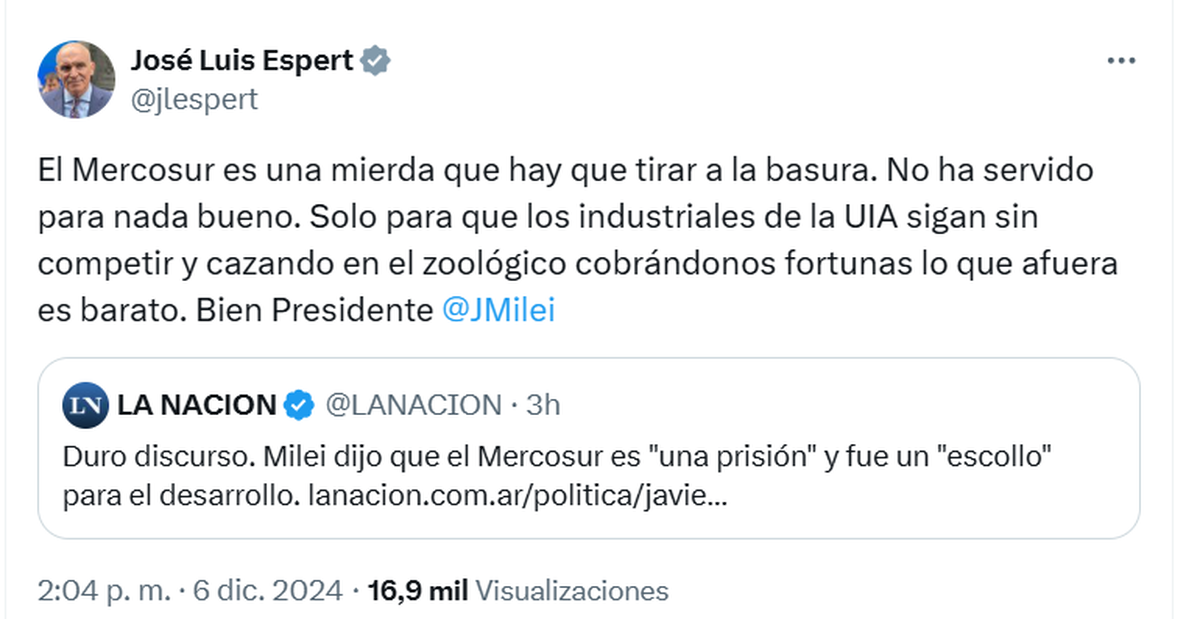Click the verified badge beside José Luis Espert
This screenshot has width=1200, height=619.
(375, 61)
